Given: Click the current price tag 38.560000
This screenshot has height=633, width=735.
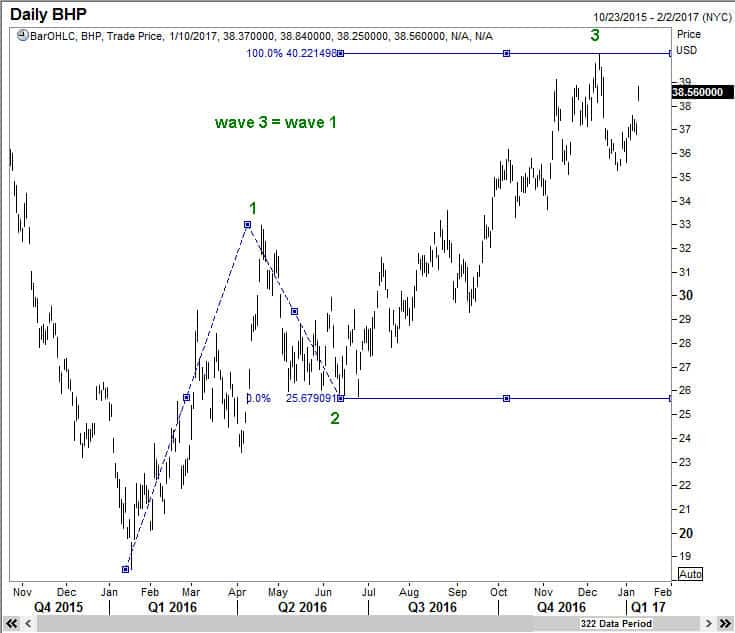Looking at the screenshot, I should (702, 92).
